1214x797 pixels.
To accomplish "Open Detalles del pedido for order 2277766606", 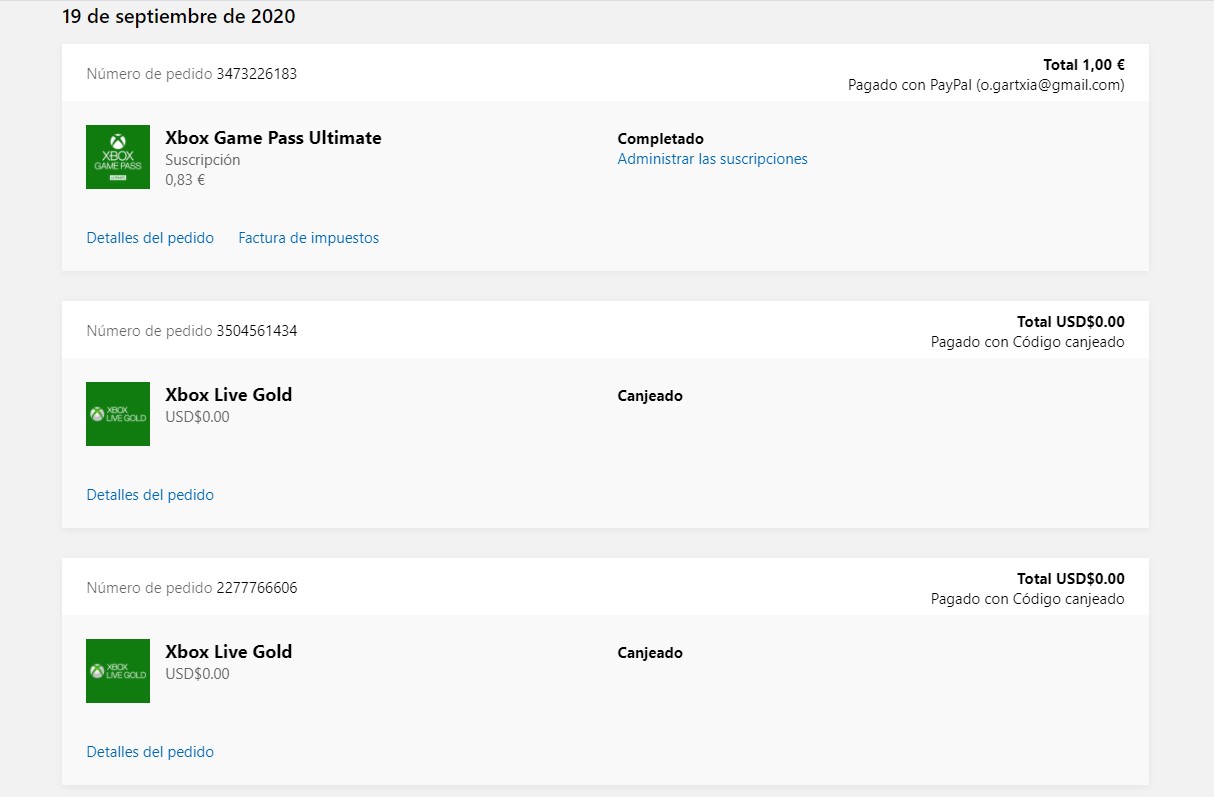I will coord(150,752).
